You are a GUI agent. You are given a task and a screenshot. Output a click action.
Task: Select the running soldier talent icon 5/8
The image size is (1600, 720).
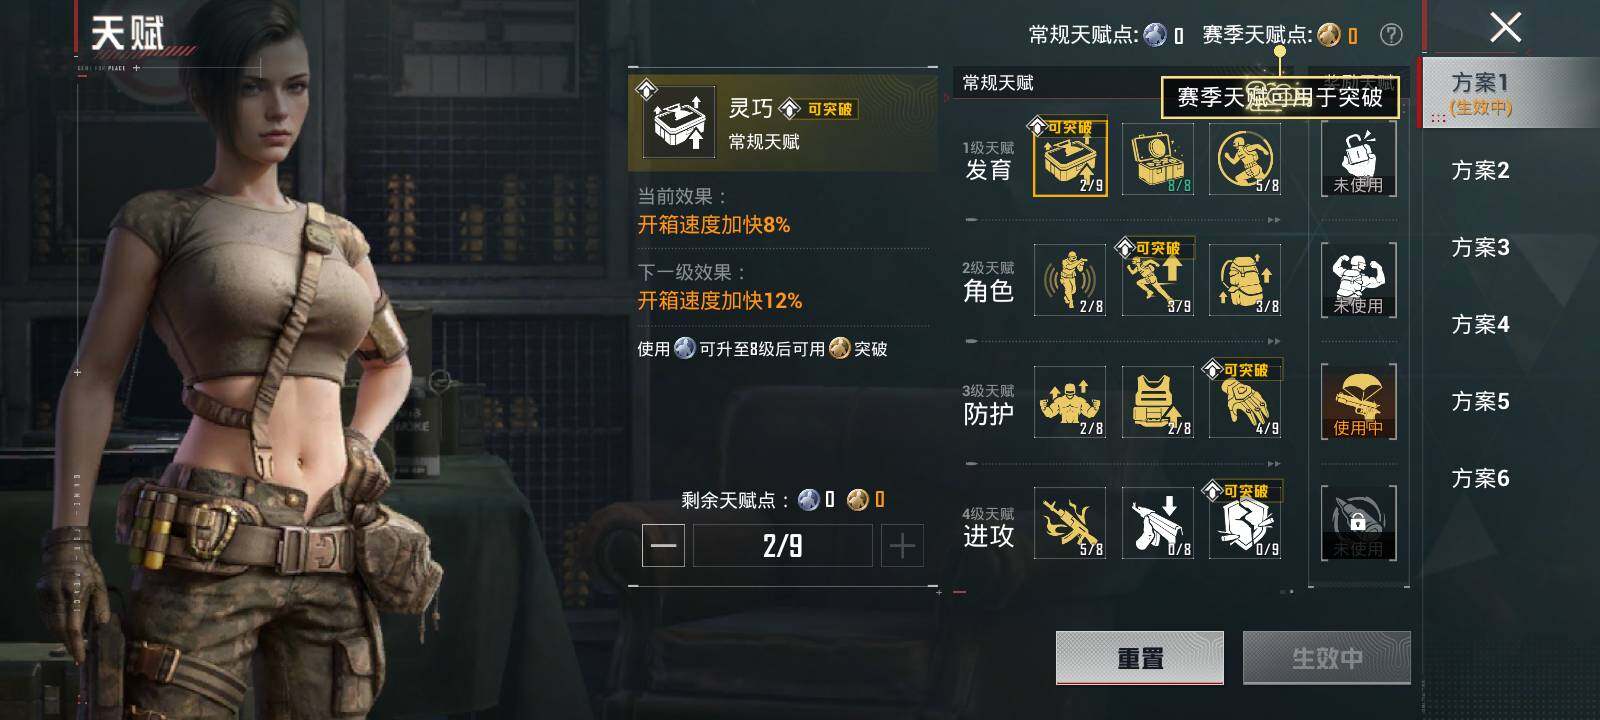click(x=1245, y=159)
